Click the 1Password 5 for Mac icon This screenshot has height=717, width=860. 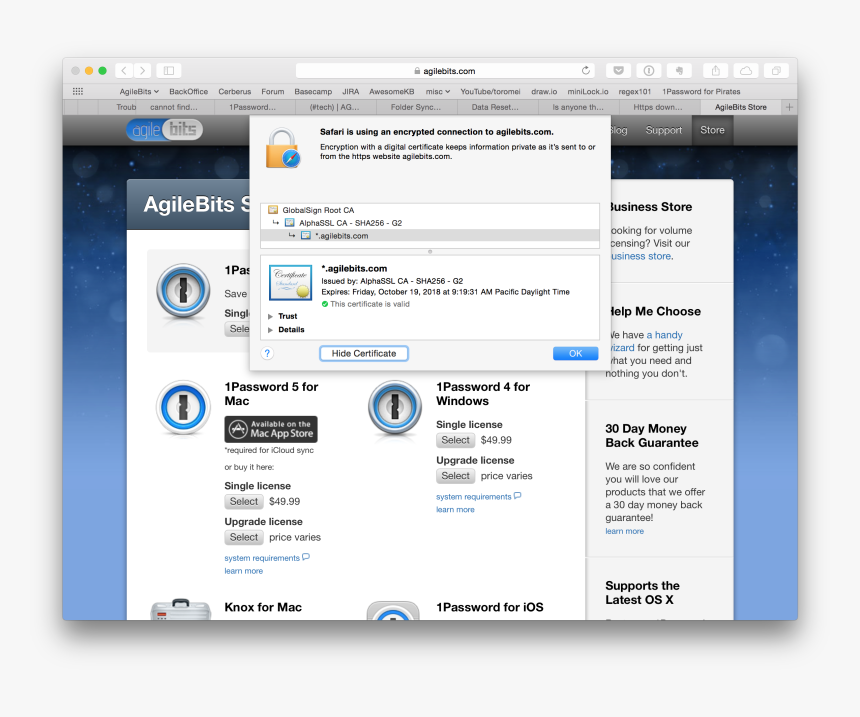[183, 408]
